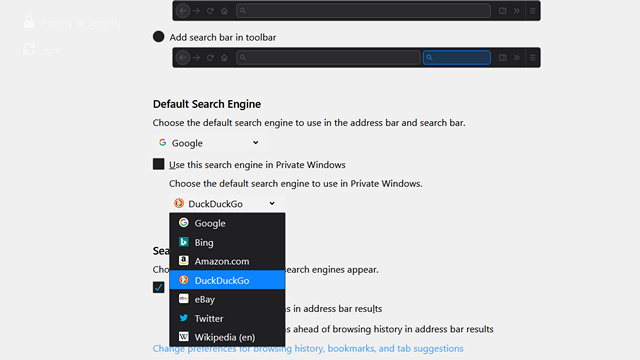Click home icon in upper toolbar preview
This screenshot has height=360, width=640.
pyautogui.click(x=224, y=11)
